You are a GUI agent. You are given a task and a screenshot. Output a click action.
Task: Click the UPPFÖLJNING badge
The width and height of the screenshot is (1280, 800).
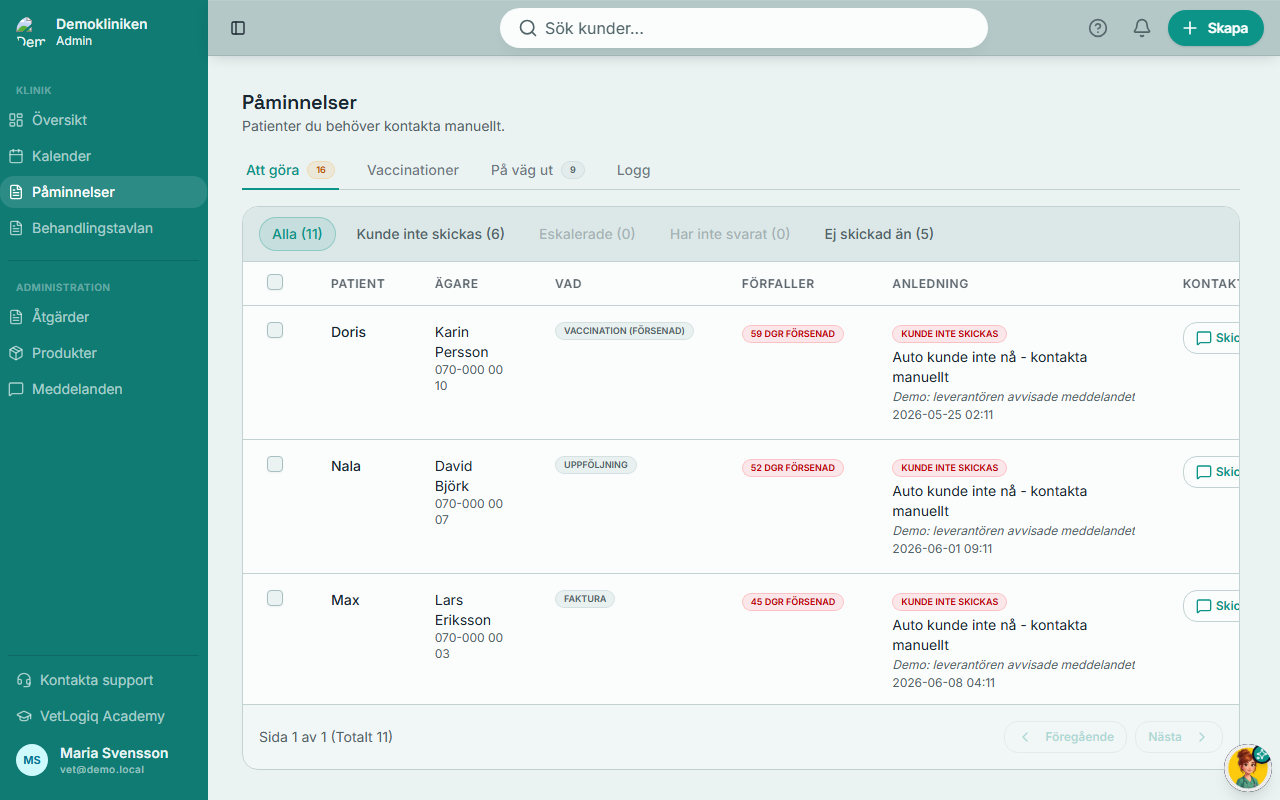point(596,465)
